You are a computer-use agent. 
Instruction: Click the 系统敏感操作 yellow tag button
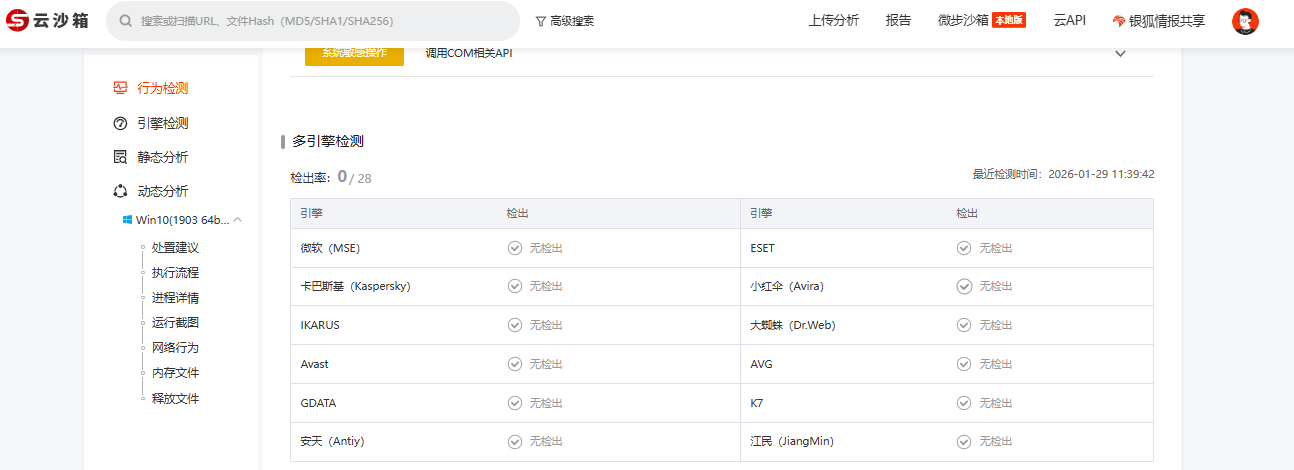pos(354,54)
